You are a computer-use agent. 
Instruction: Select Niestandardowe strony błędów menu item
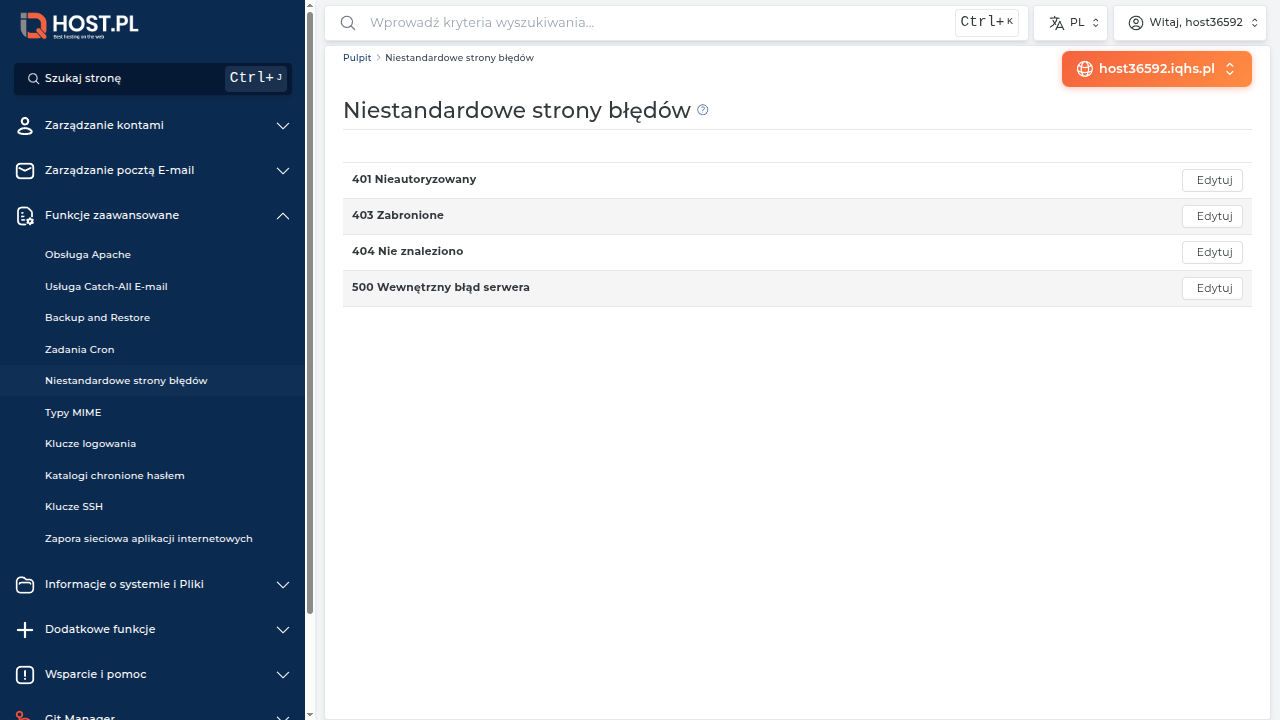(x=126, y=381)
